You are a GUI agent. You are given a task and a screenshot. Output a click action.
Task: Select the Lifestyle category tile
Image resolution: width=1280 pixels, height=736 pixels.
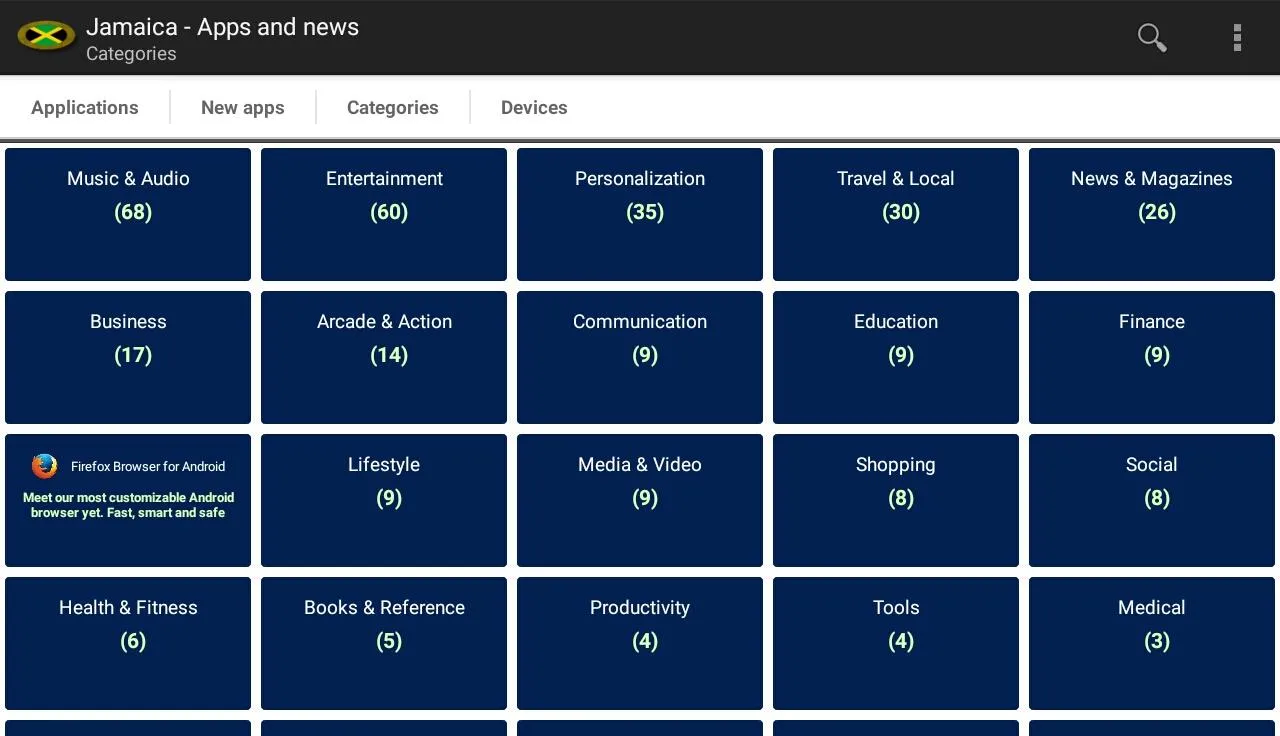(x=384, y=500)
